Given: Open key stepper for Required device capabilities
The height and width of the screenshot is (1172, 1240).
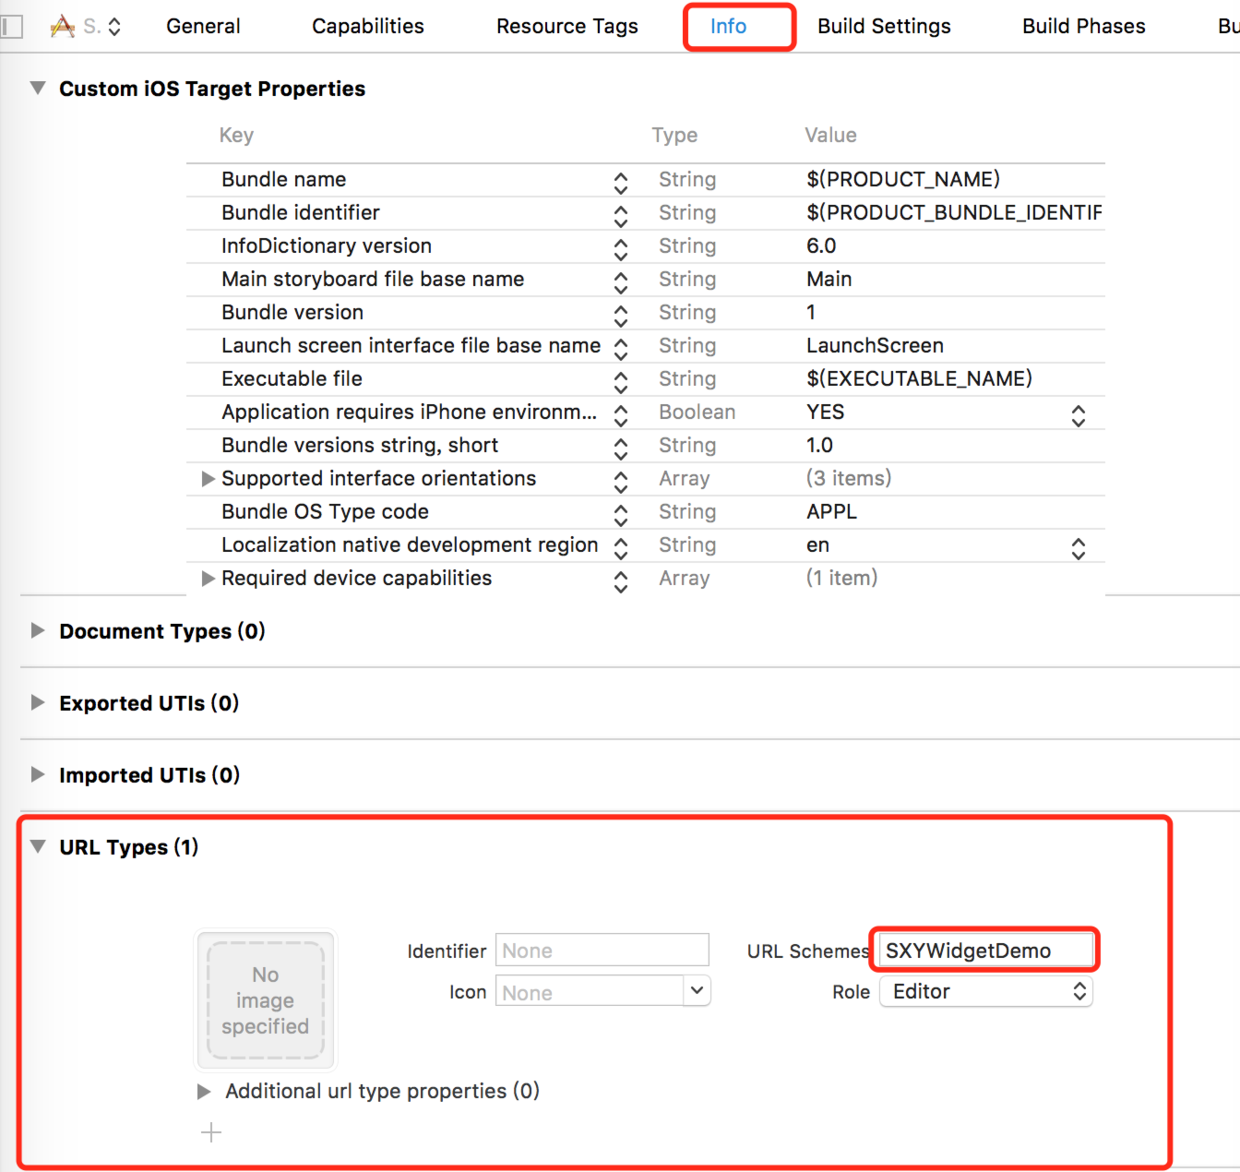Looking at the screenshot, I should (621, 581).
